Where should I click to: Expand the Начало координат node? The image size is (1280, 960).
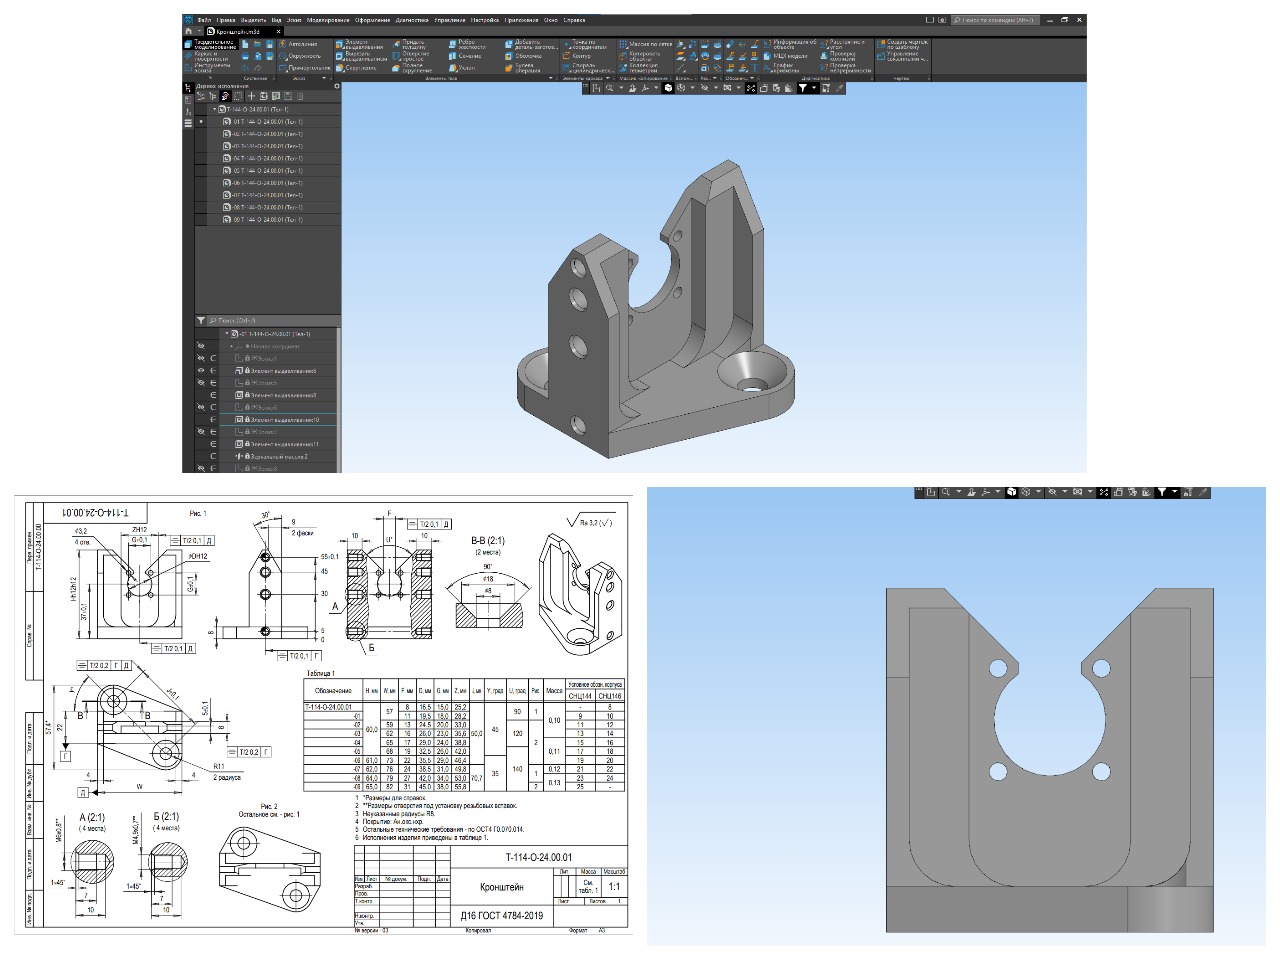pyautogui.click(x=232, y=346)
